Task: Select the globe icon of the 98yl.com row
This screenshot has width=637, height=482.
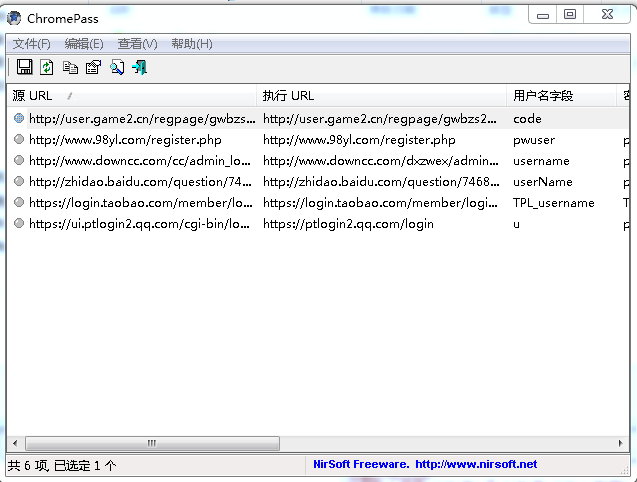Action: [18, 140]
